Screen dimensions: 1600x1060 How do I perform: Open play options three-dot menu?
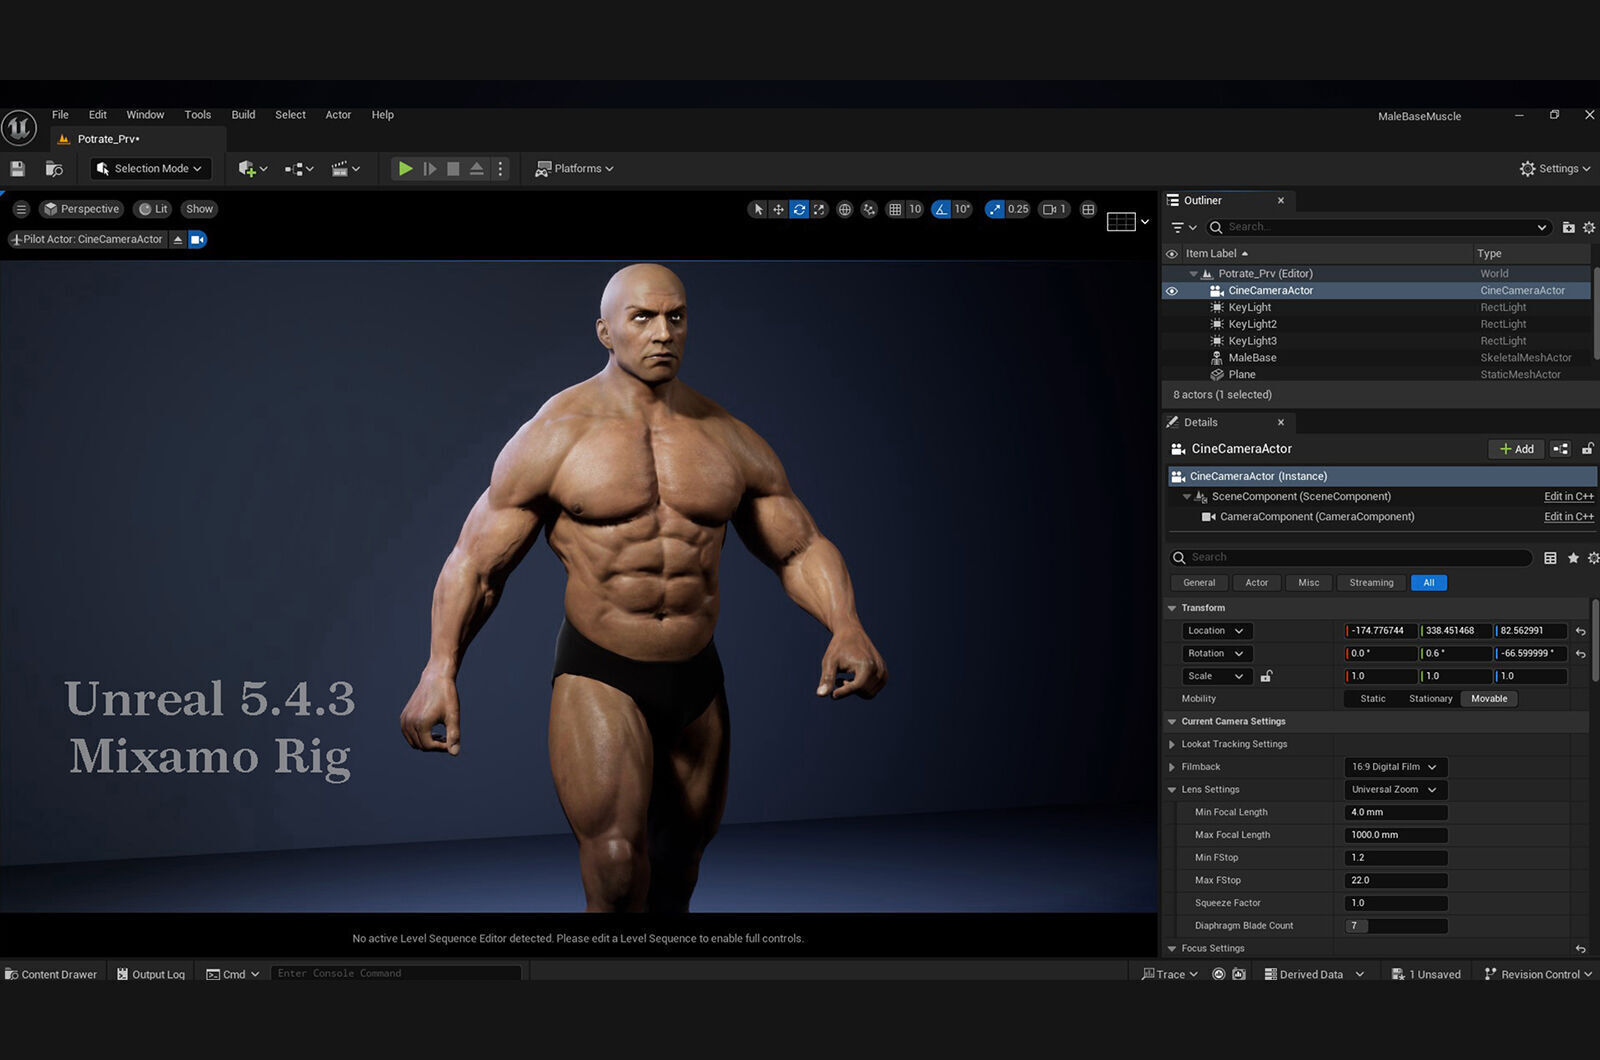[x=500, y=169]
